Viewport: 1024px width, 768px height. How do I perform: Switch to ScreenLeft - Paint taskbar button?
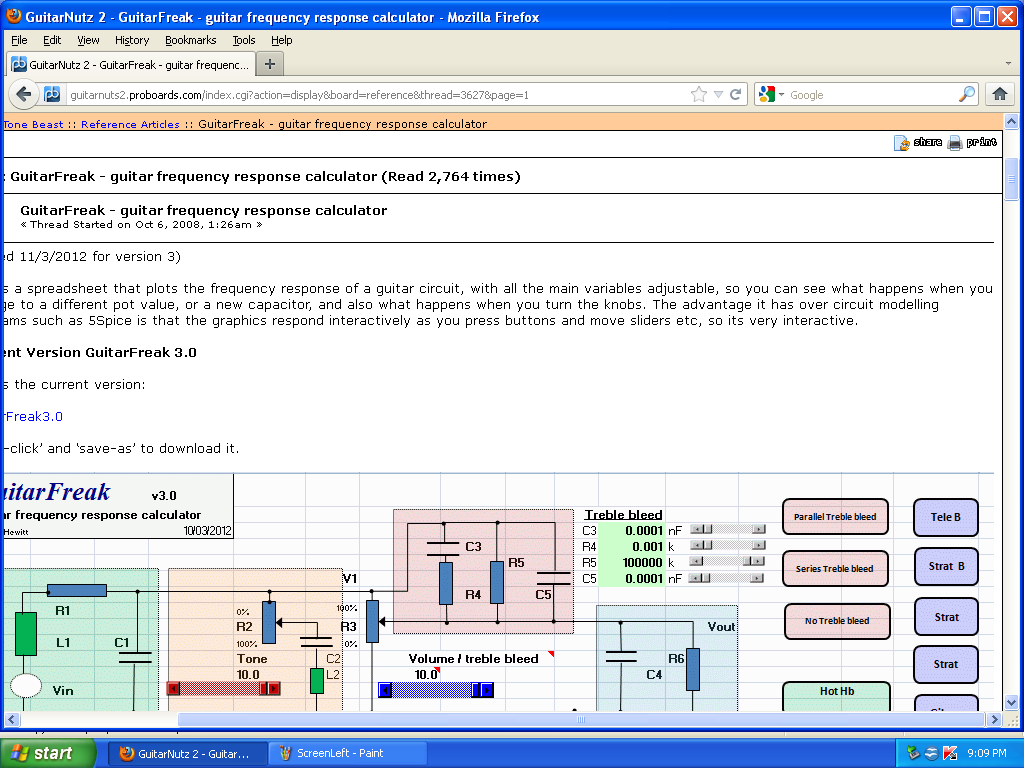click(x=348, y=754)
